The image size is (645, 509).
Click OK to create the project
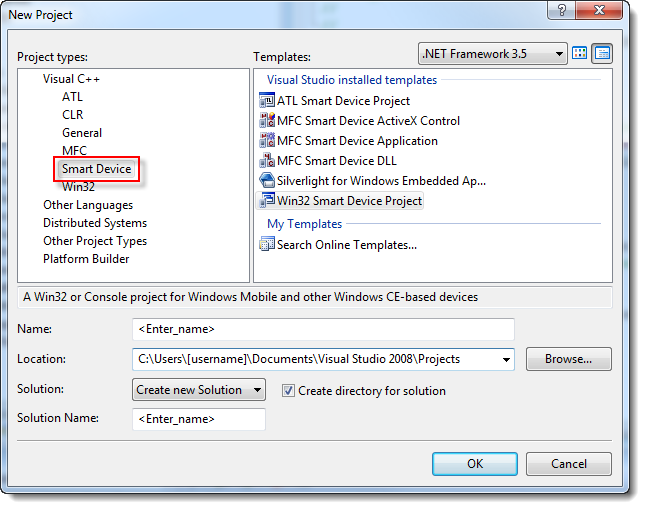(x=475, y=464)
